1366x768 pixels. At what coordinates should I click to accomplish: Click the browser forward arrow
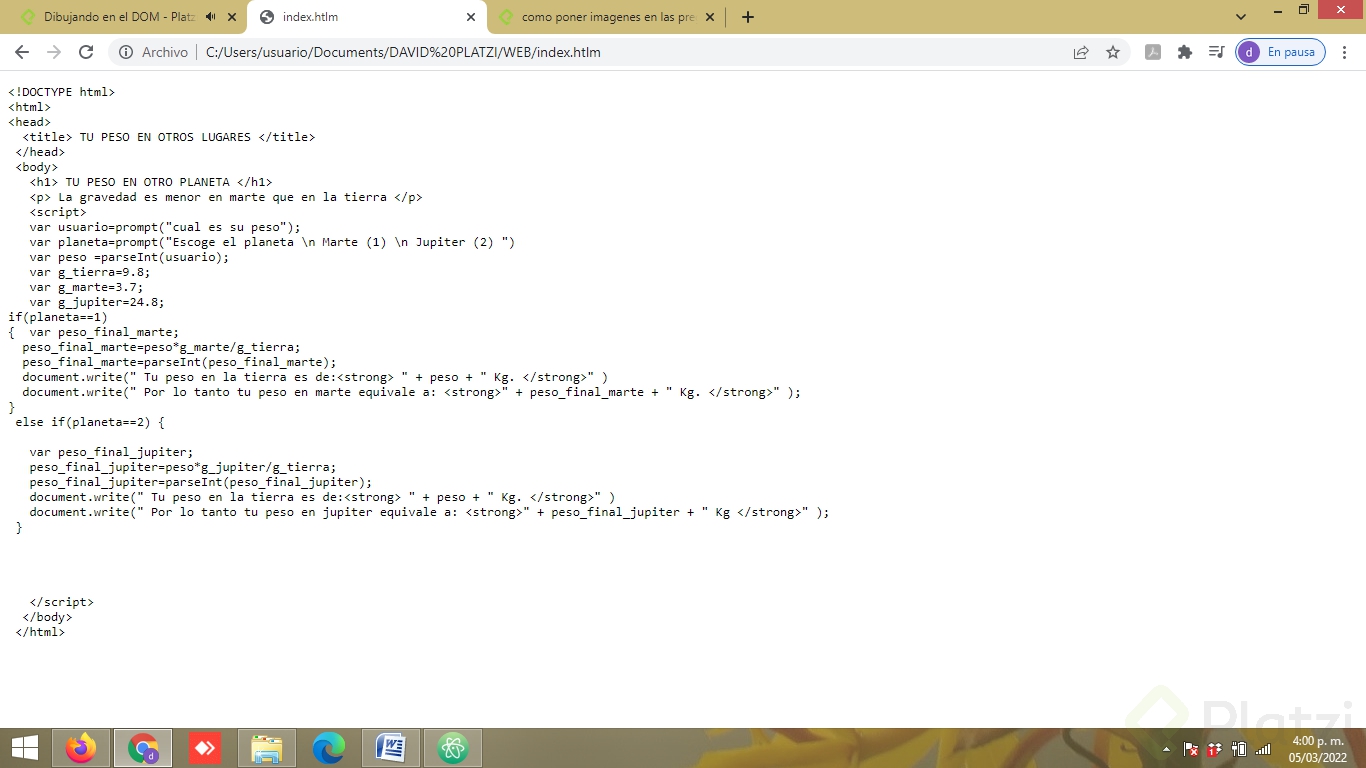(54, 52)
